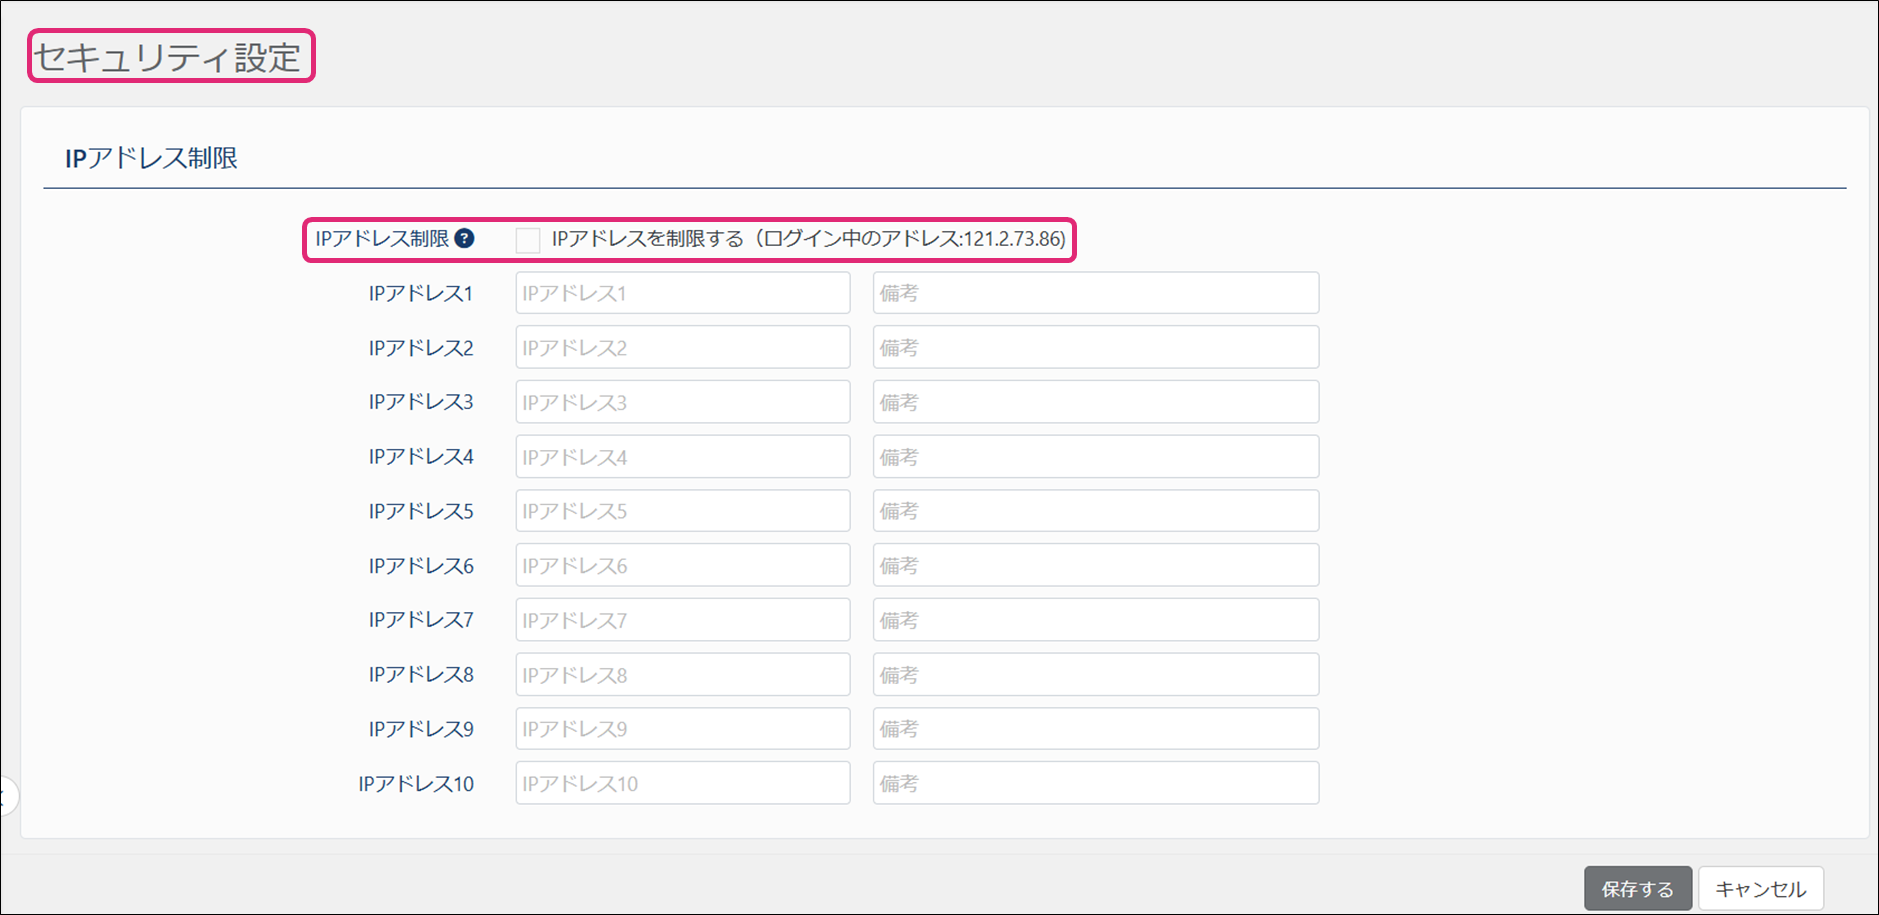
Task: Focus the IPアドレス2 input field
Action: [x=682, y=348]
